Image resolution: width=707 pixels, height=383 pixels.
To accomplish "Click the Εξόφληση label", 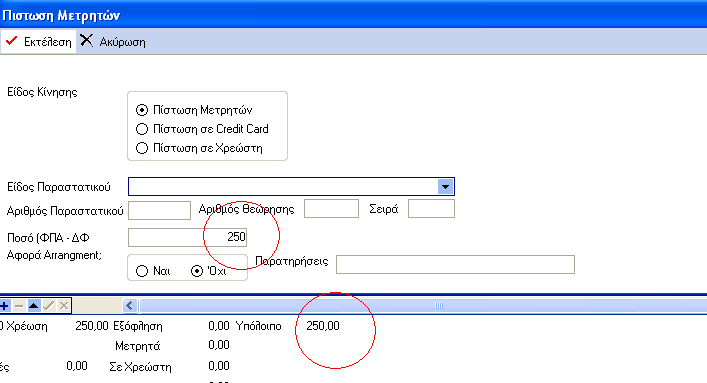I will coord(138,326).
